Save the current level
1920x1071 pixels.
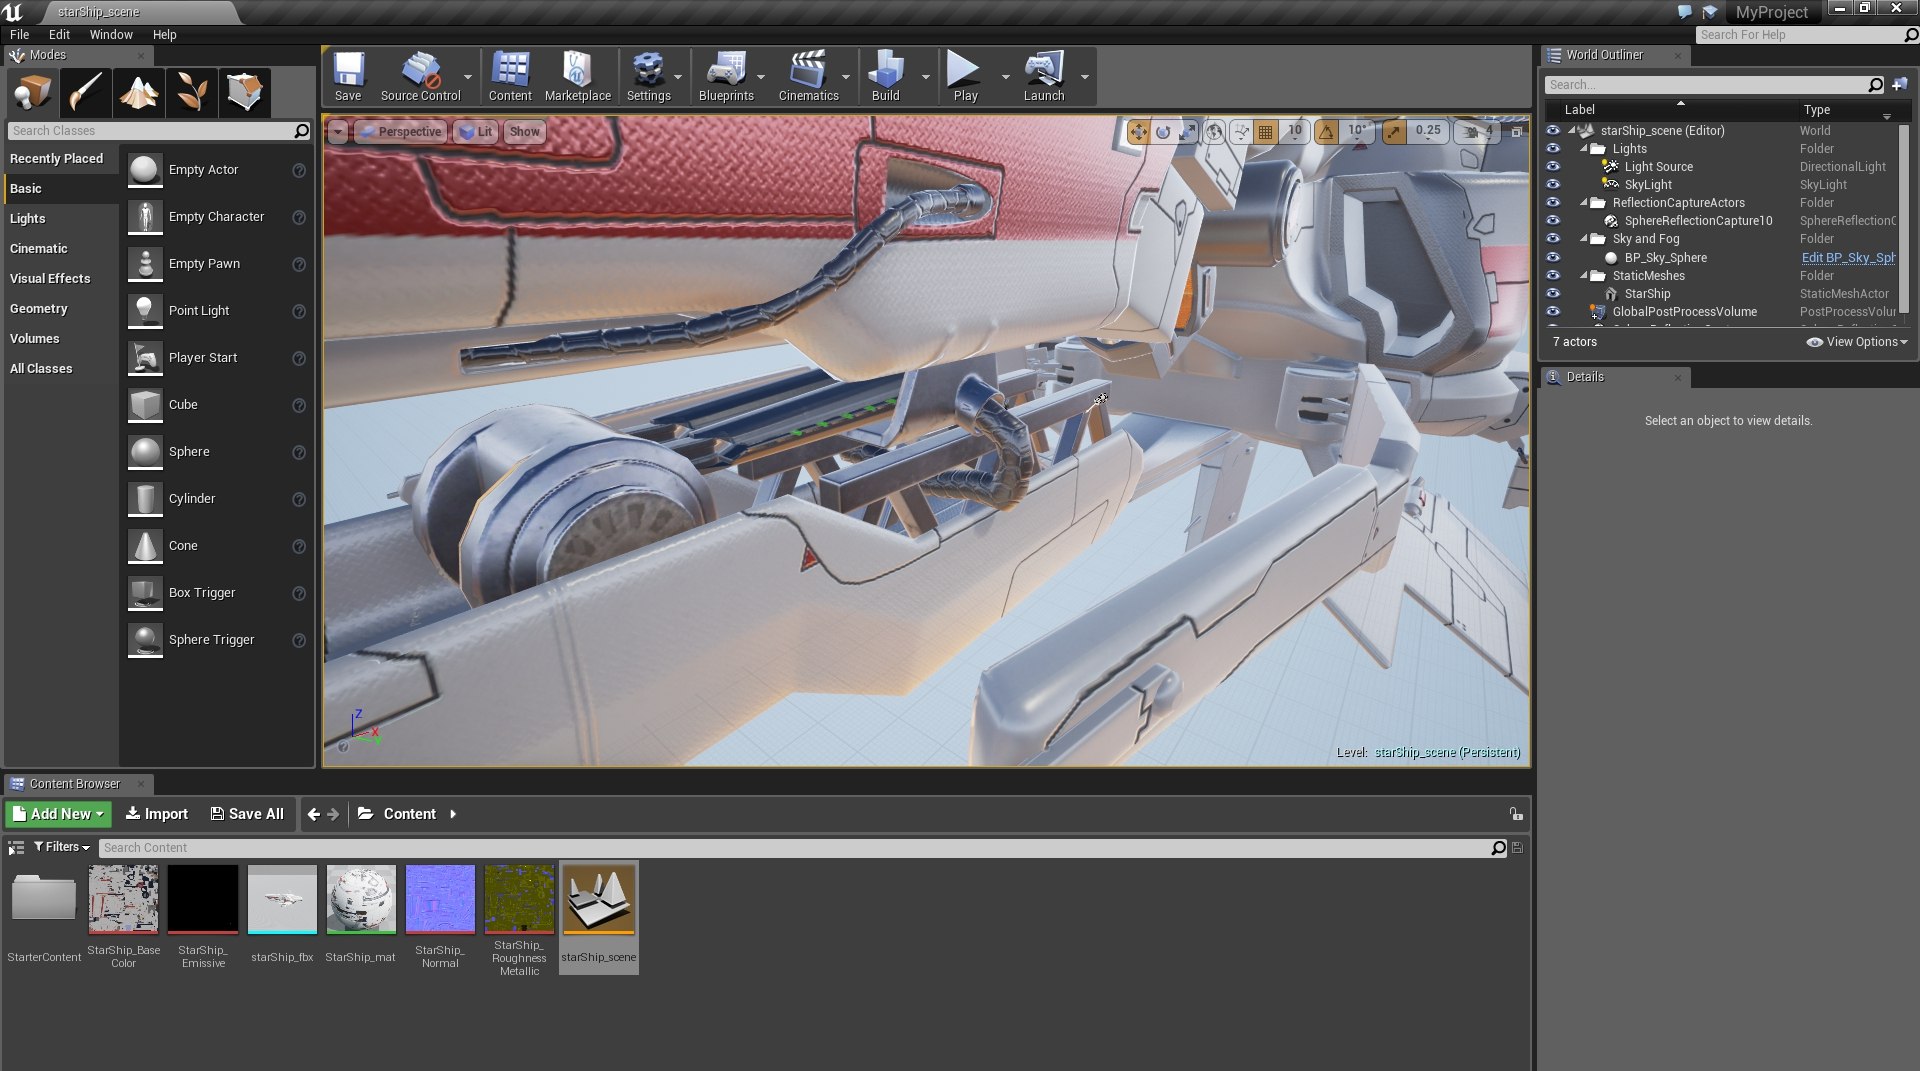(x=348, y=77)
